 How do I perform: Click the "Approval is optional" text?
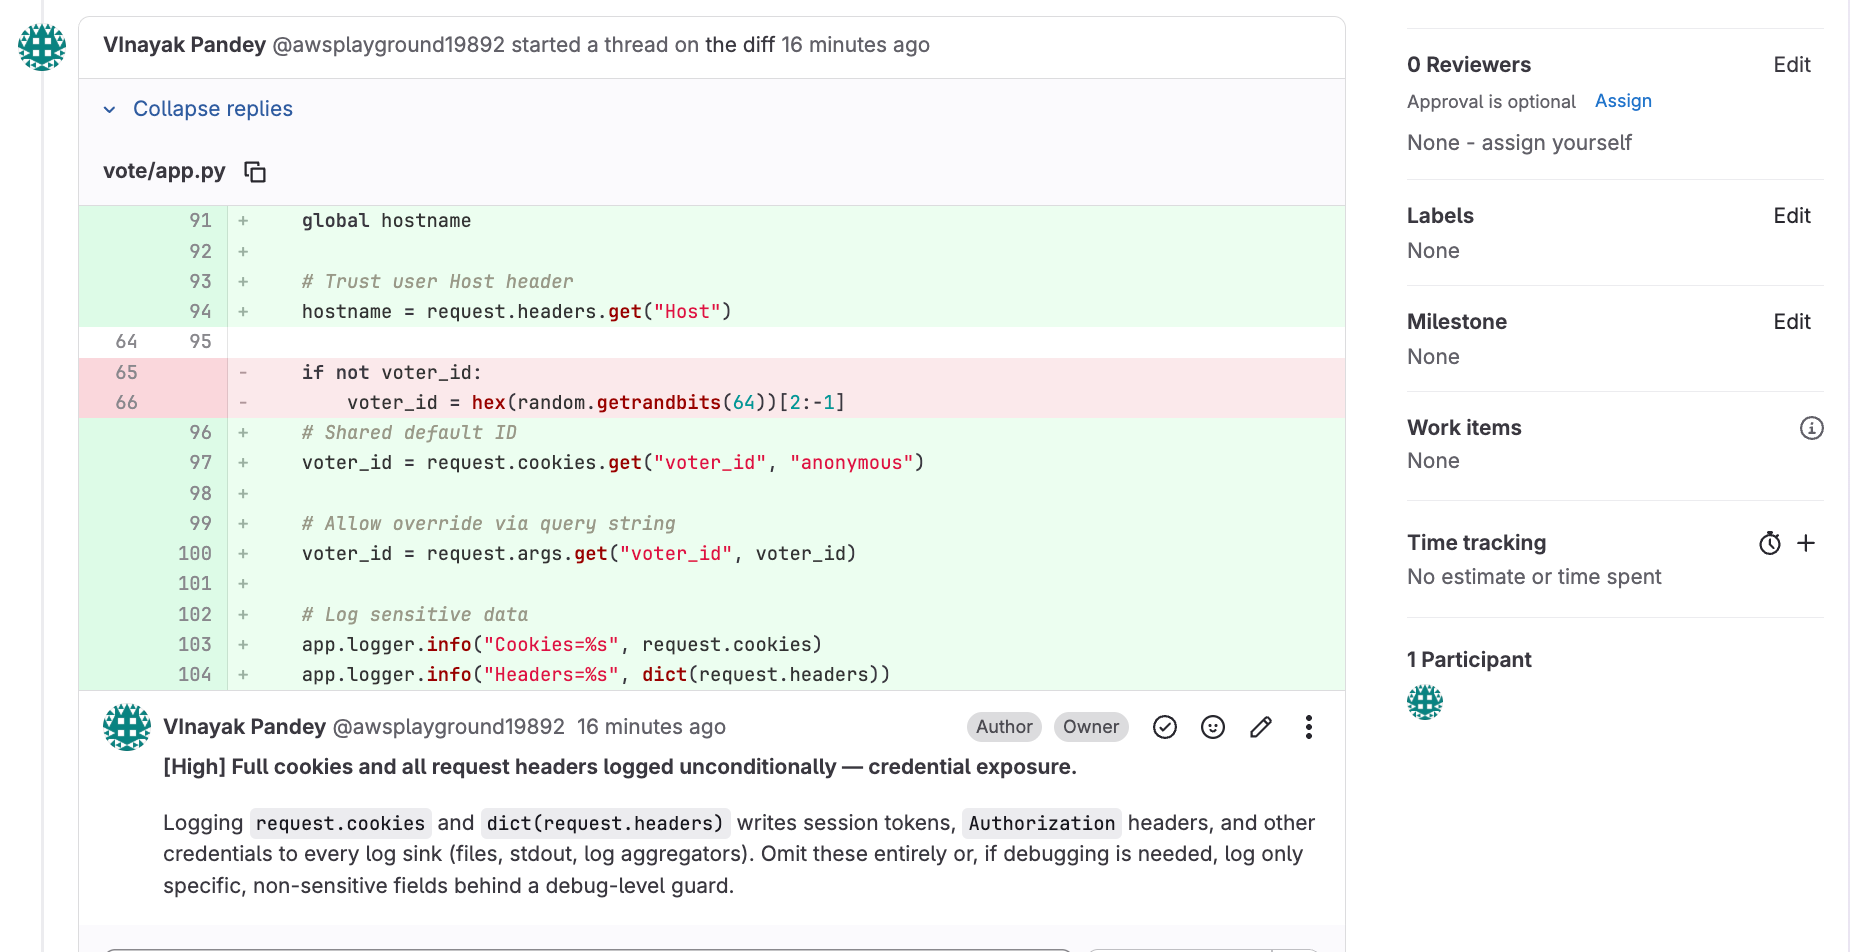click(1490, 102)
